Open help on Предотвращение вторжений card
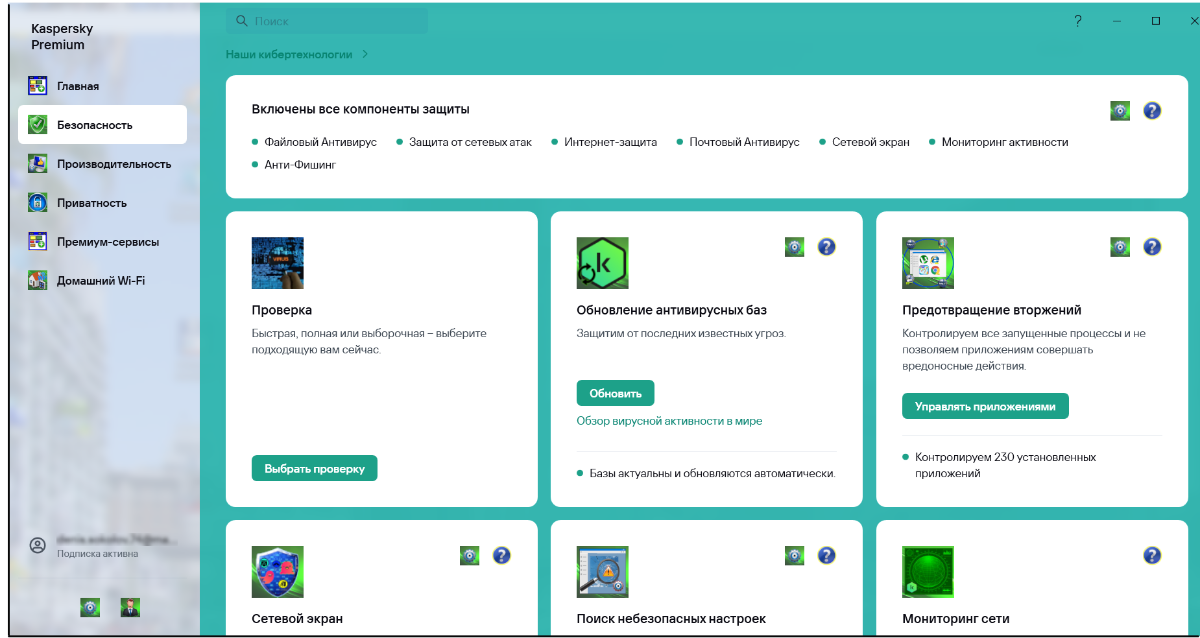 pos(1152,247)
